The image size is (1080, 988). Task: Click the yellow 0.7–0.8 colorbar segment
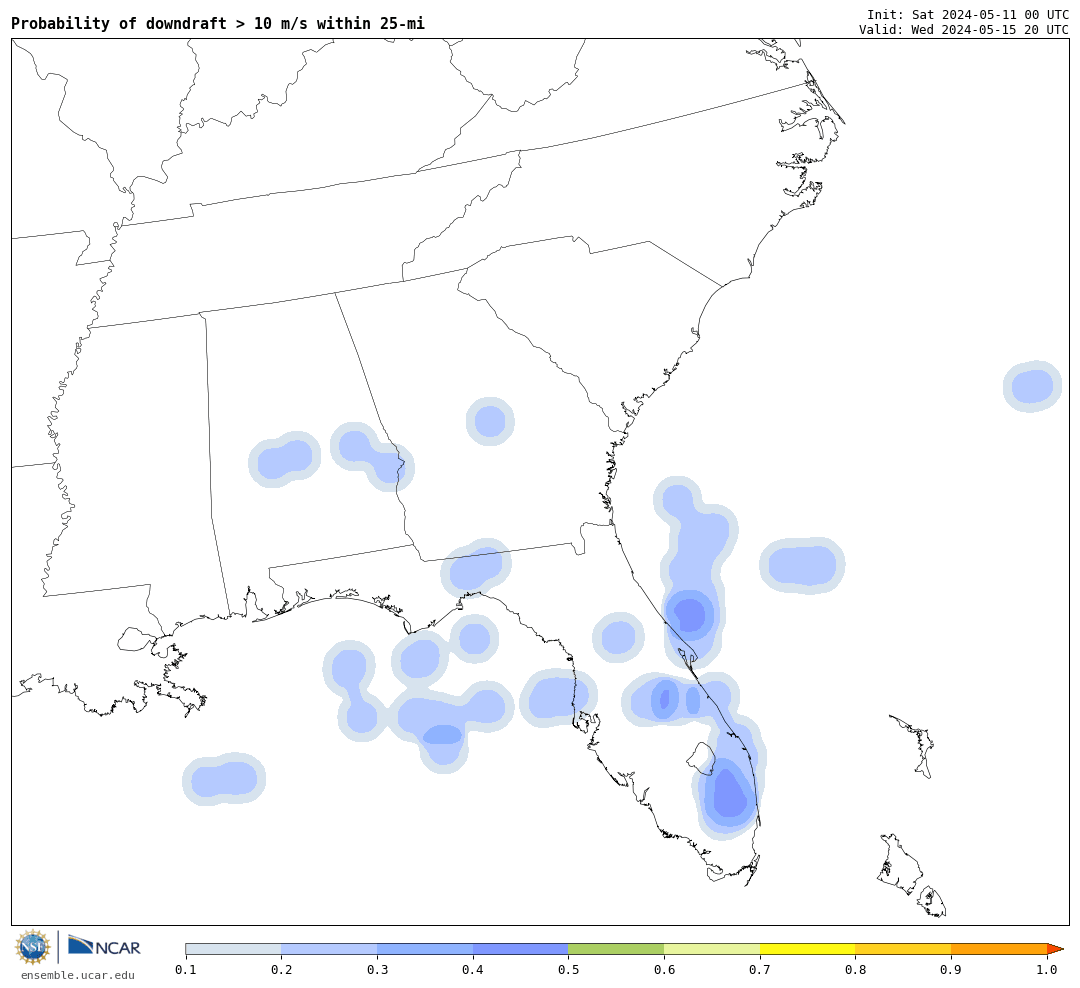(x=807, y=949)
